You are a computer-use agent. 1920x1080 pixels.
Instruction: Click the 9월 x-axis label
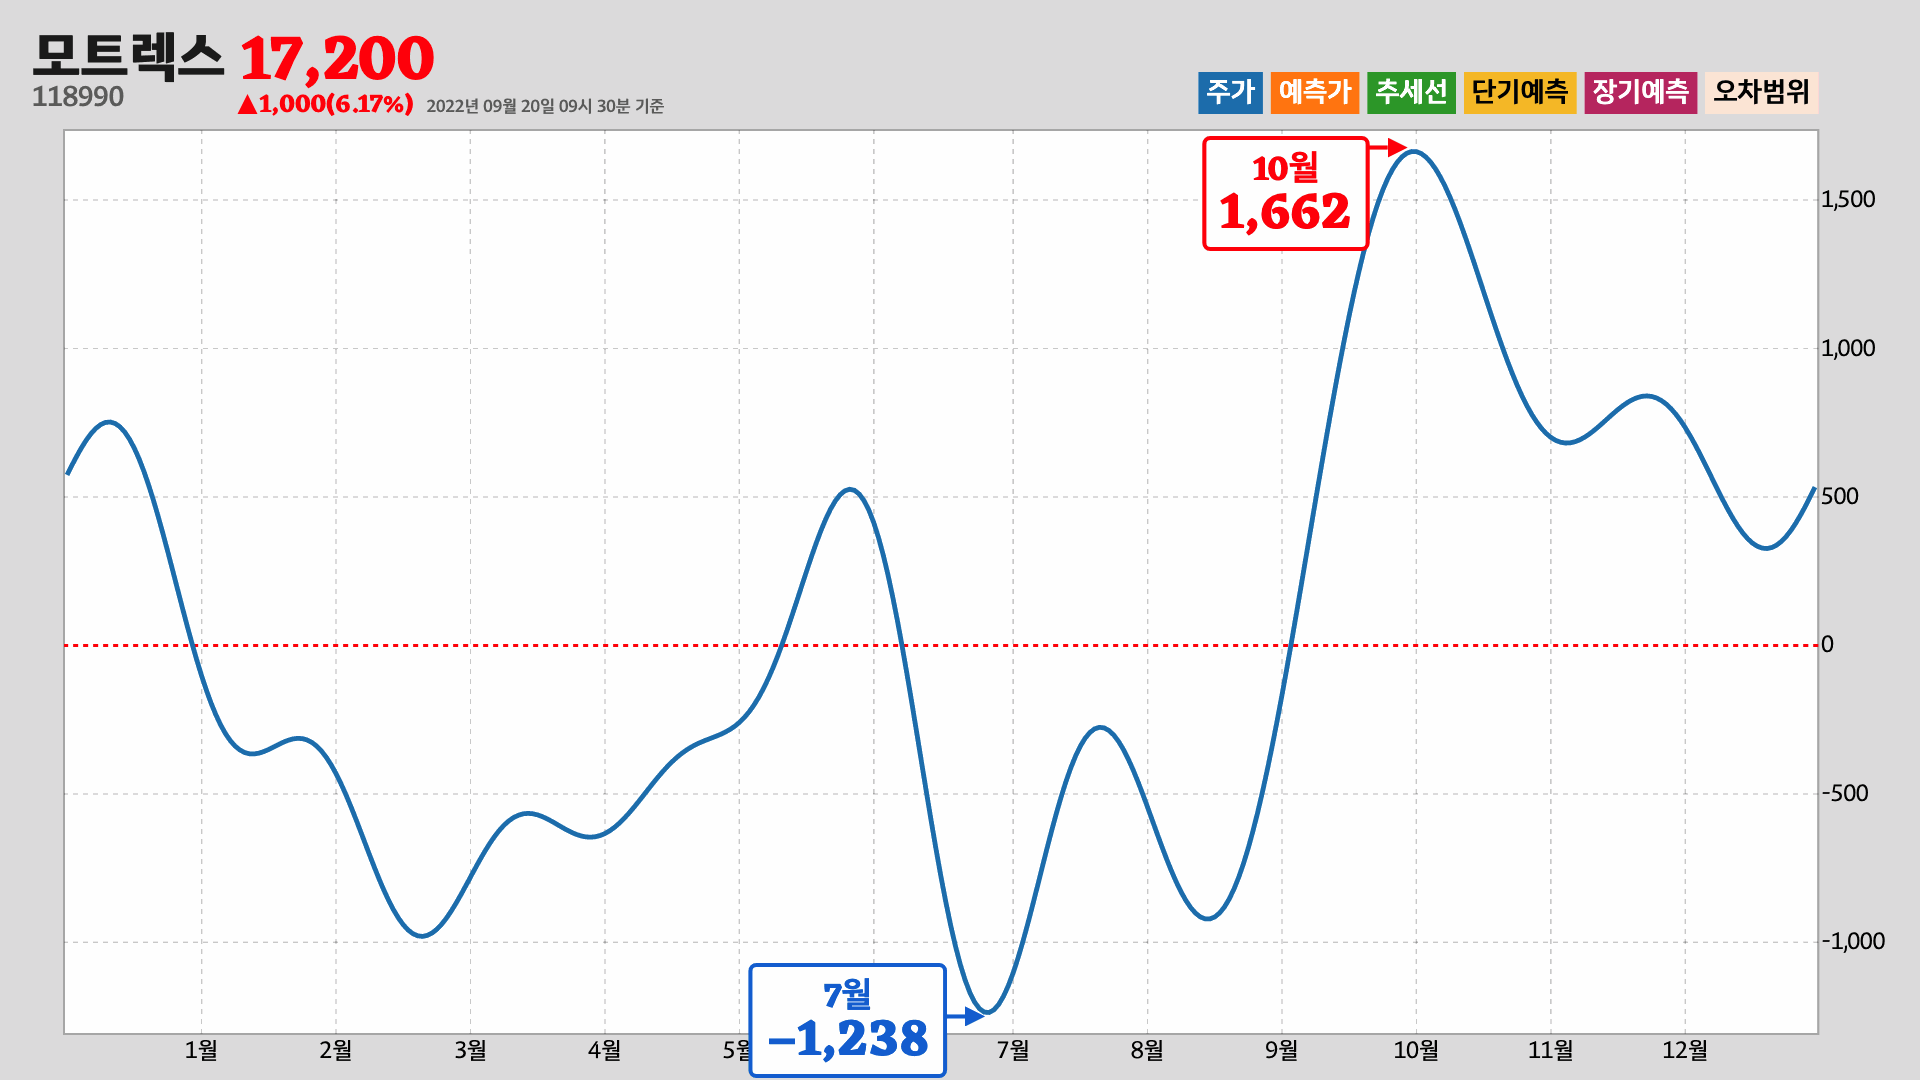[1281, 1050]
